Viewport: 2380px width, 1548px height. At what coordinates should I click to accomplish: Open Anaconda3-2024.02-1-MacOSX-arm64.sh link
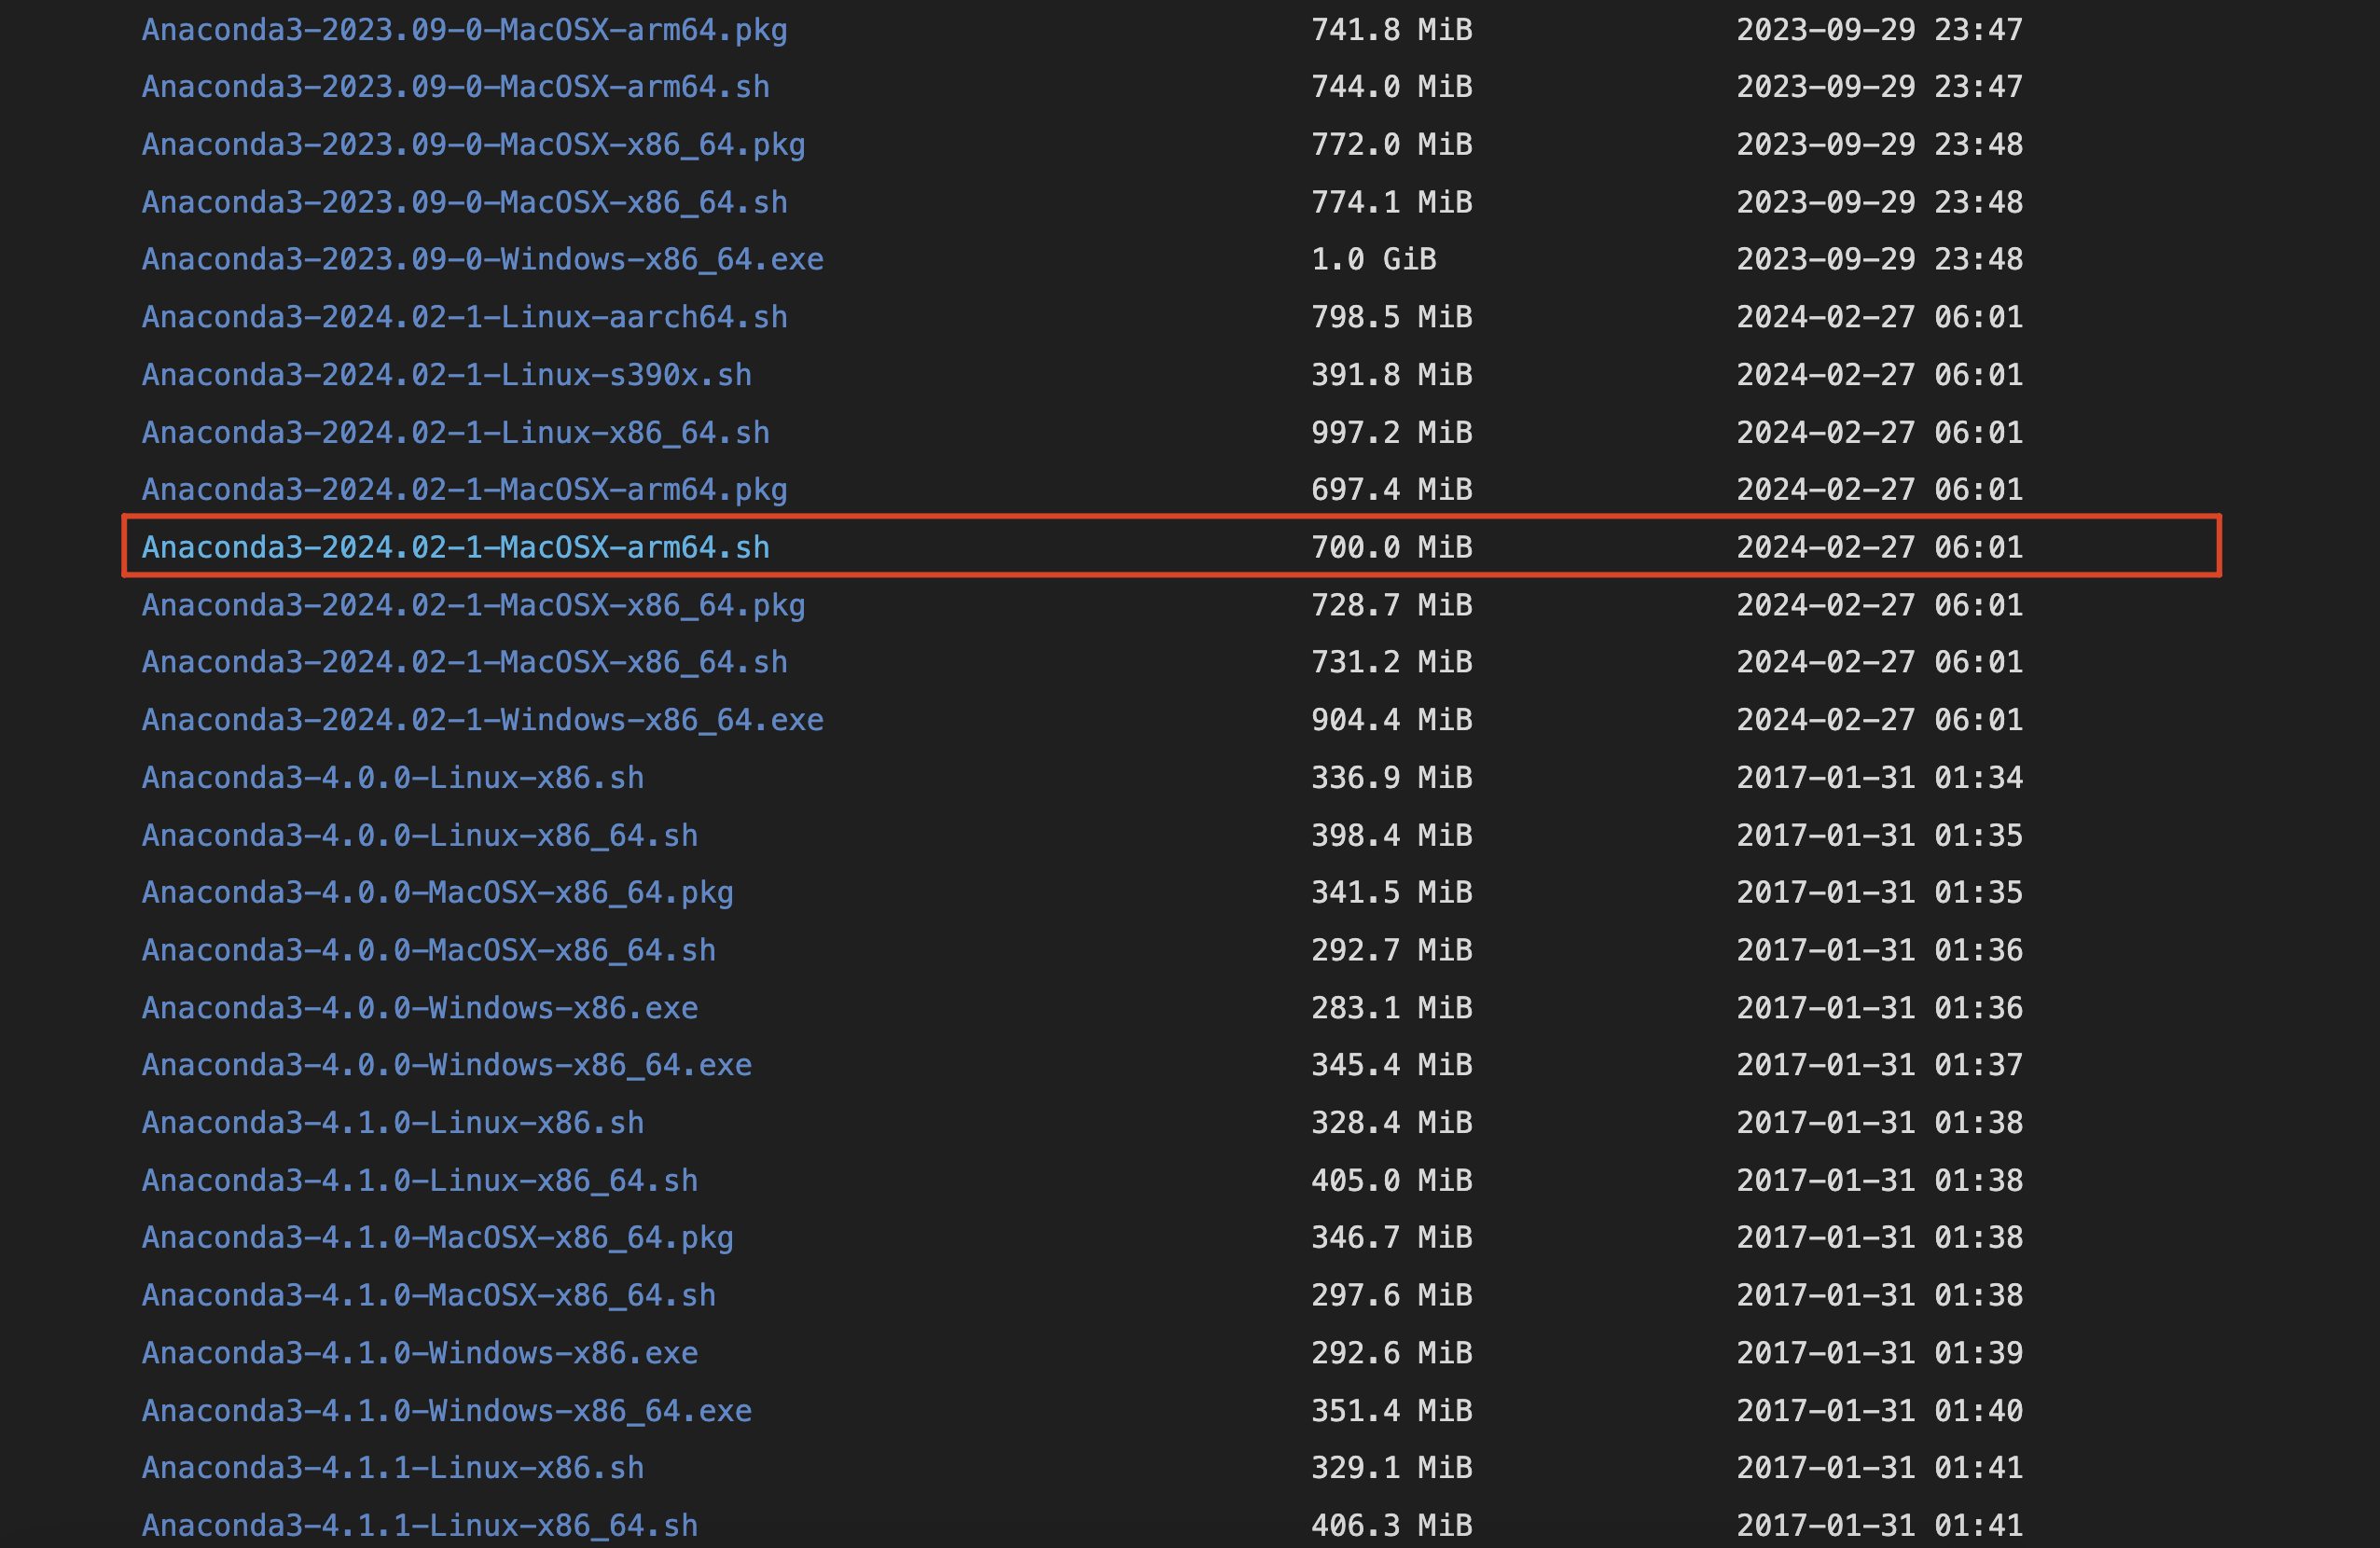point(456,547)
